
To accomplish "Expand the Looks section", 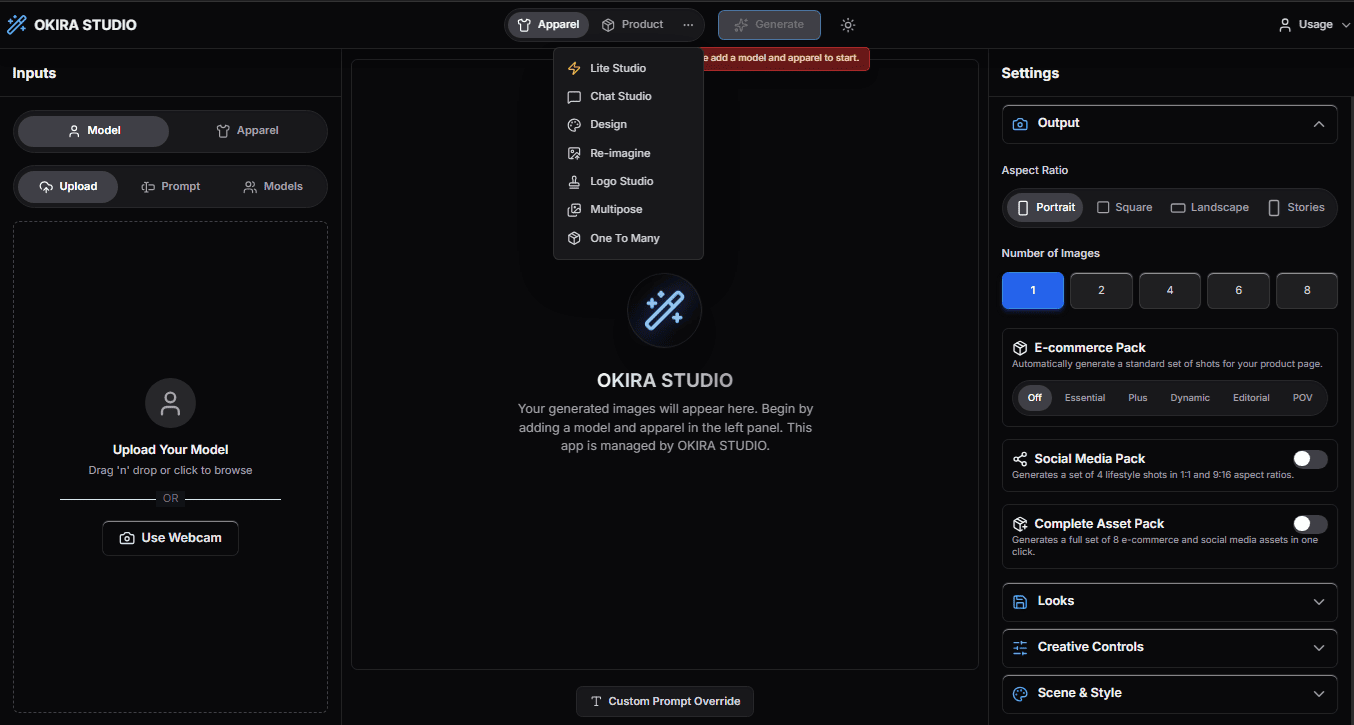I will 1169,602.
